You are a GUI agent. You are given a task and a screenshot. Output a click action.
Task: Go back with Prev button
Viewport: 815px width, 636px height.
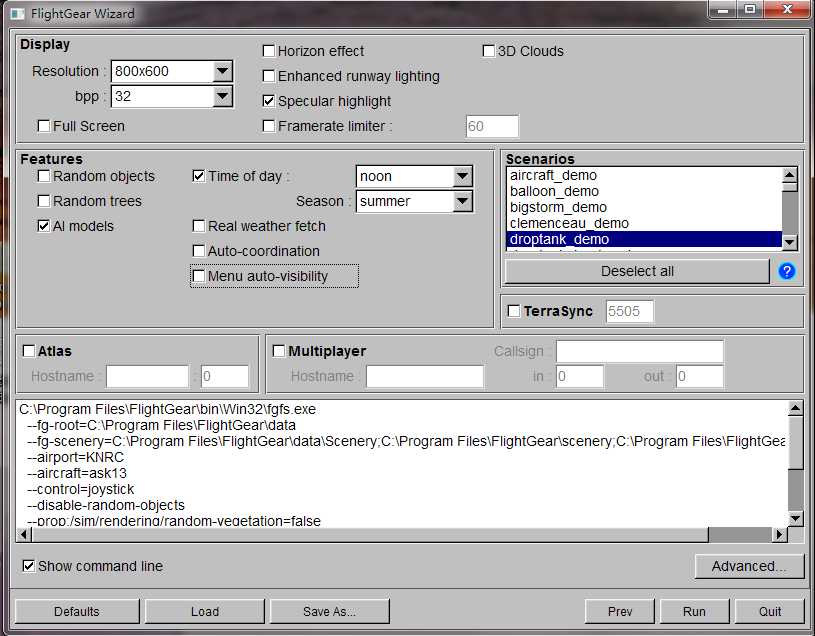(x=620, y=612)
